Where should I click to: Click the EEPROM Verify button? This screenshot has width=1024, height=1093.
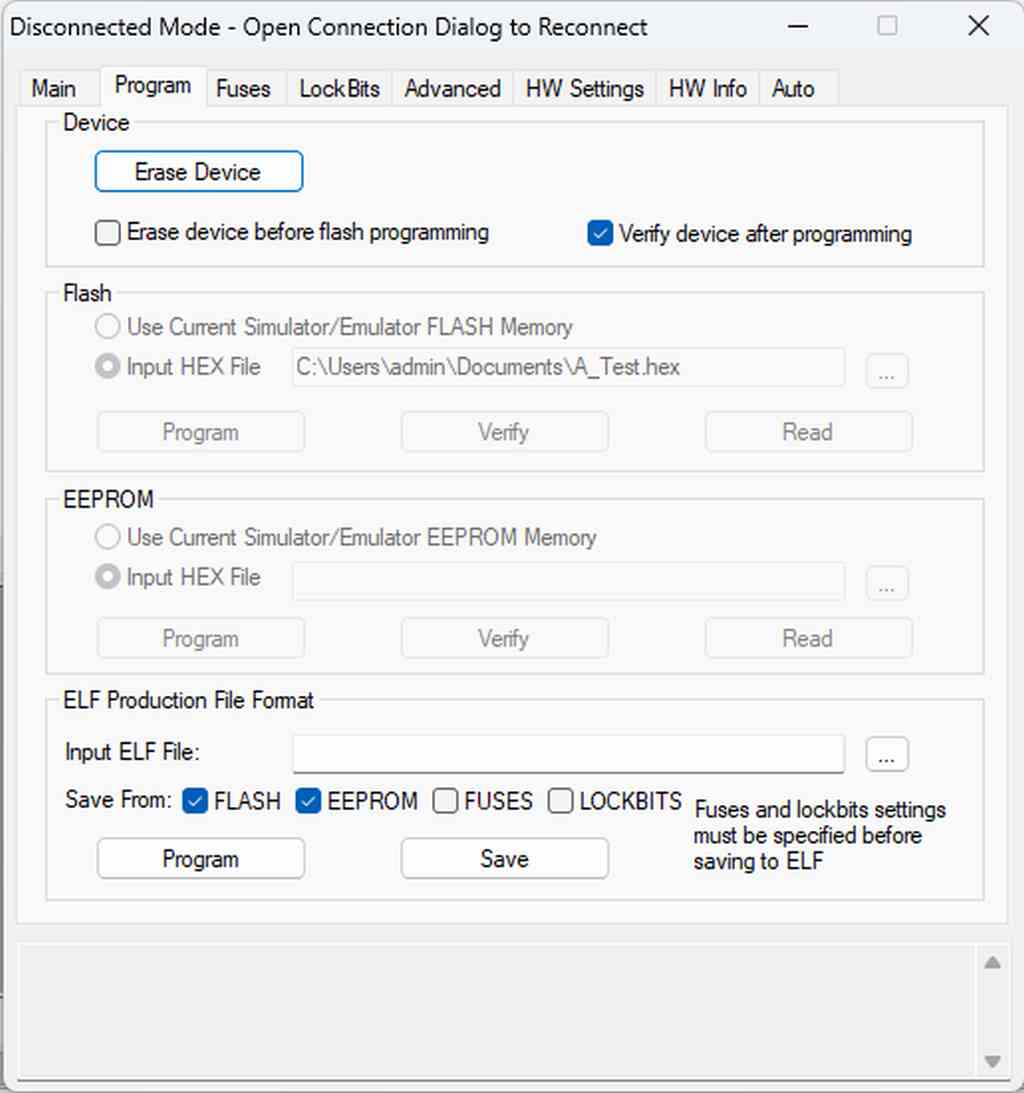click(x=504, y=639)
